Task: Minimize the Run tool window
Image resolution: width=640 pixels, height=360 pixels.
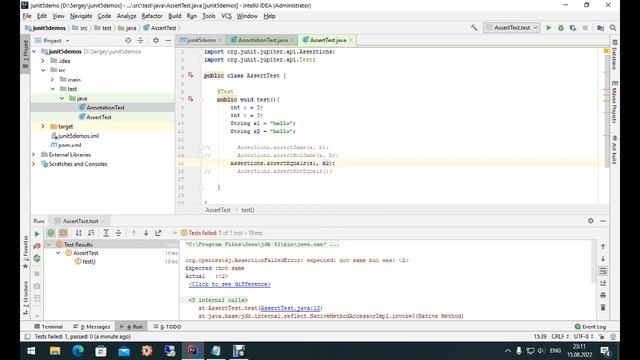Action: [603, 221]
